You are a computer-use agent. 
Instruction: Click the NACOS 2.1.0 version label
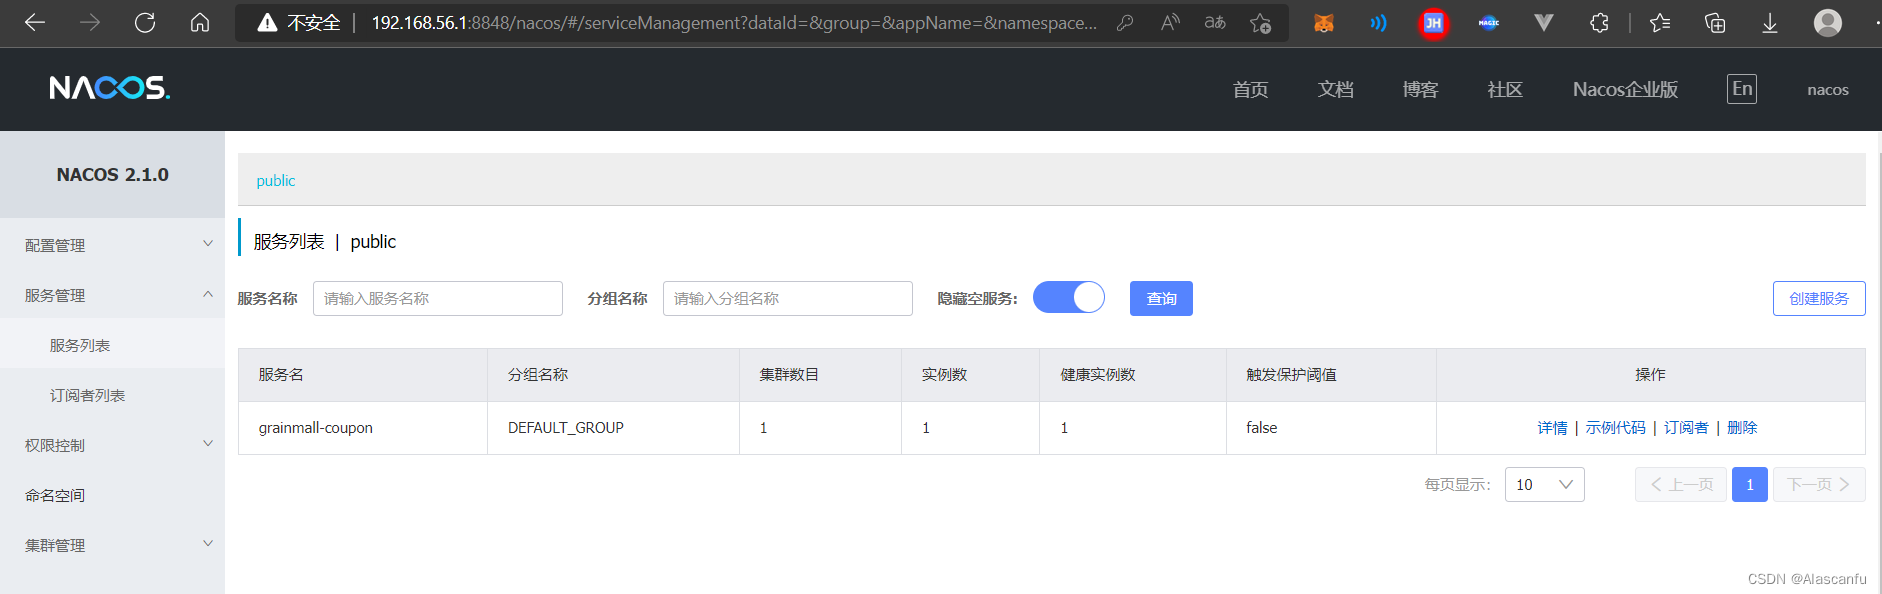point(113,174)
